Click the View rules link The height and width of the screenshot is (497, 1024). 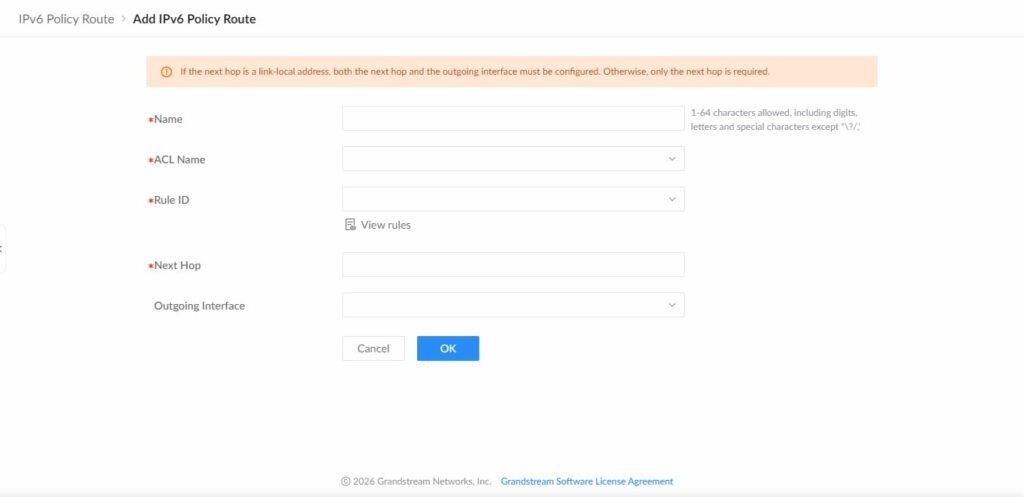(x=385, y=225)
